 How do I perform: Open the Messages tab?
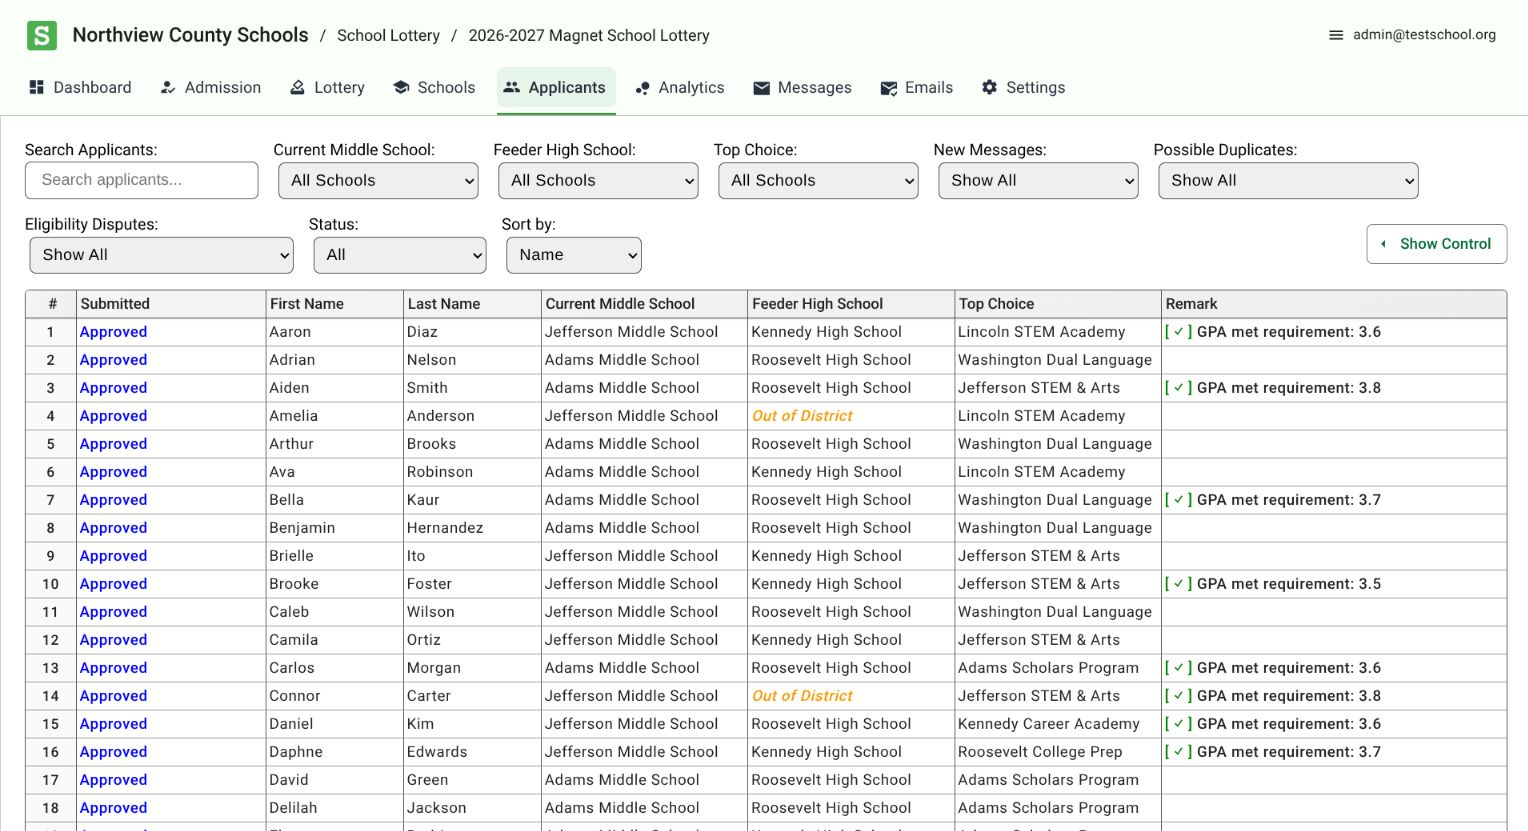coord(802,87)
